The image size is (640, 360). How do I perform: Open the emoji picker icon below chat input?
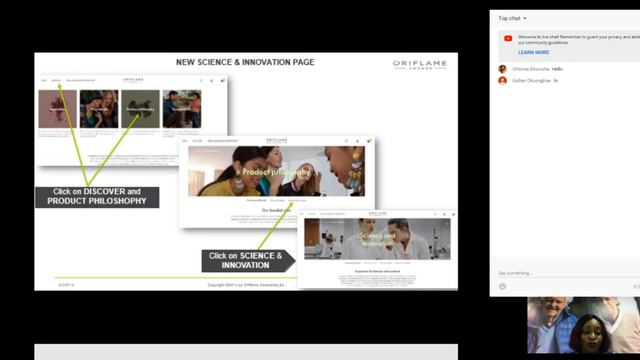tap(502, 287)
